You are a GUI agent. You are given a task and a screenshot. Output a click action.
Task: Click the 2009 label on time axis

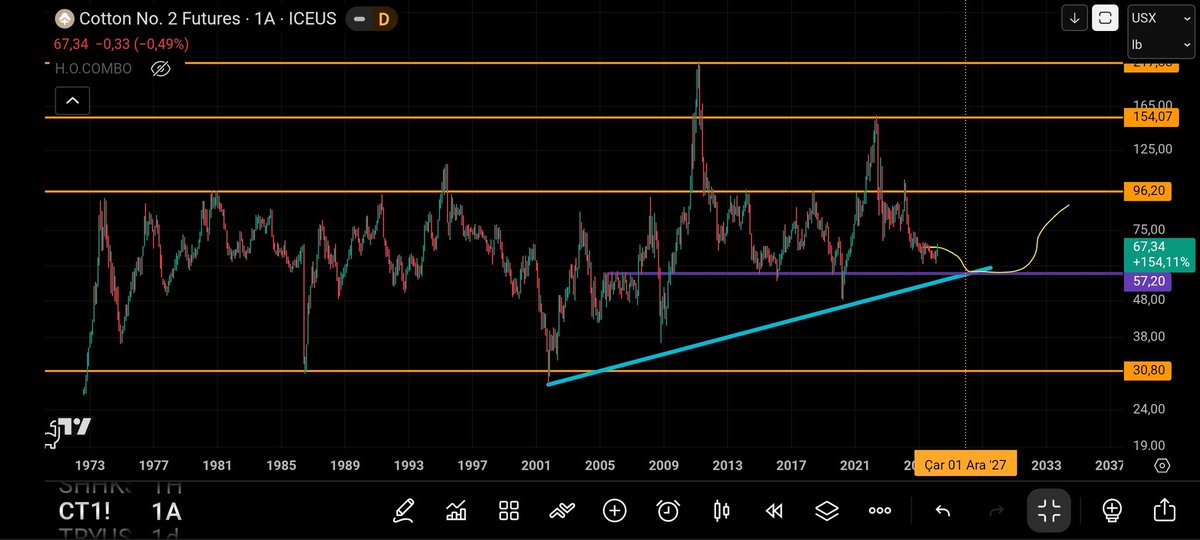[664, 466]
